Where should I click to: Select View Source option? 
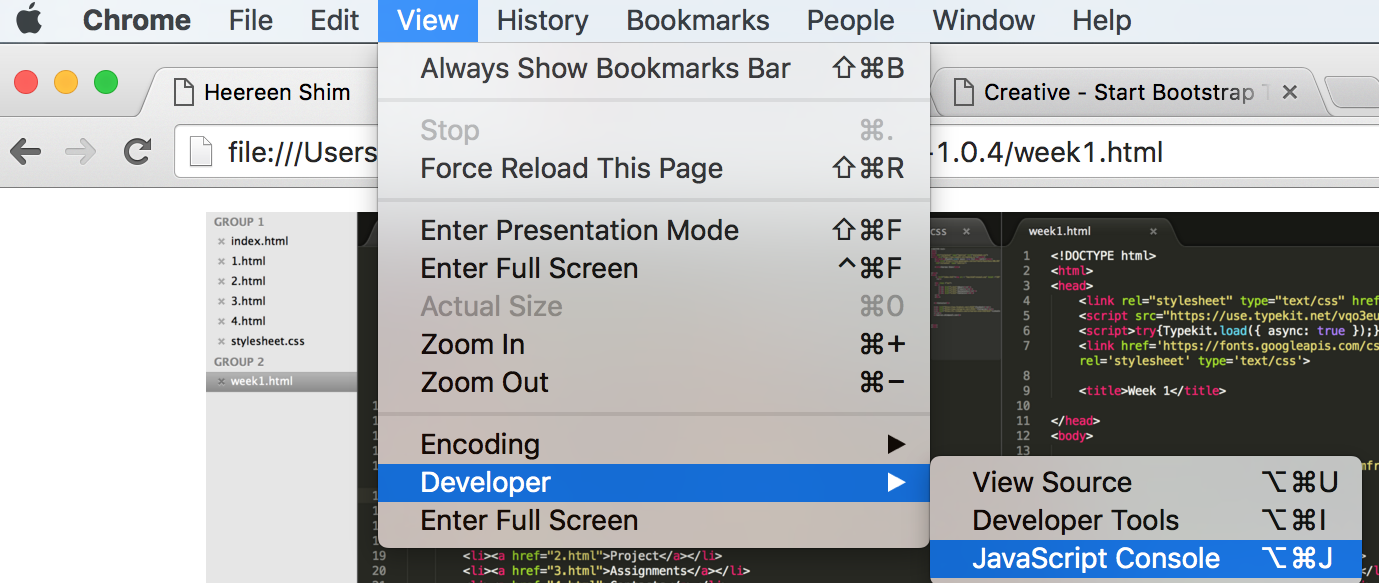1146,482
